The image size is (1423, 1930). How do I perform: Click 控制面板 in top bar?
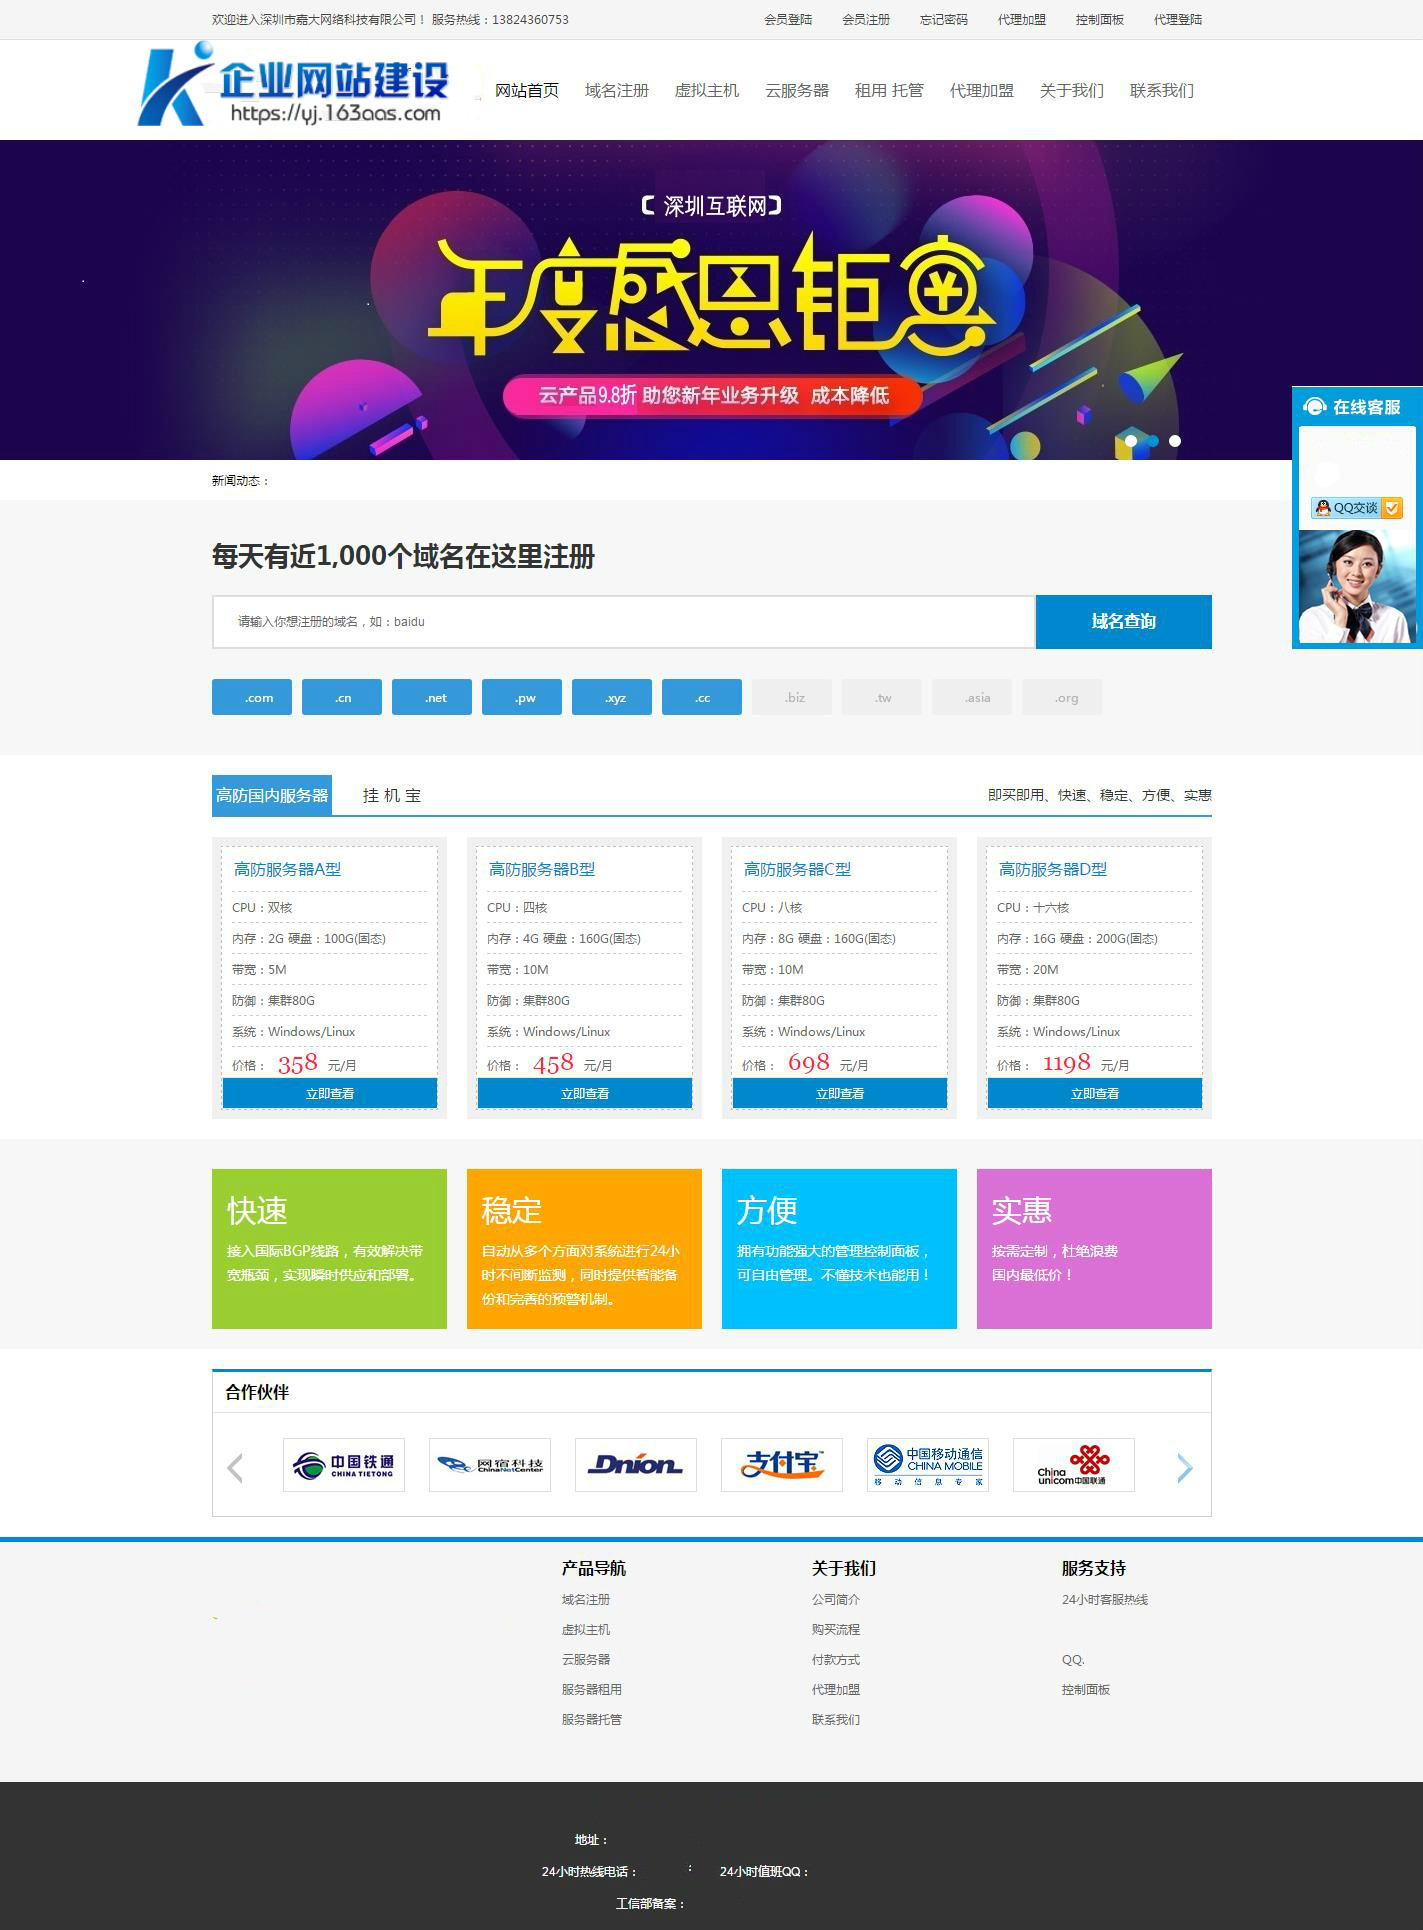coord(1100,20)
